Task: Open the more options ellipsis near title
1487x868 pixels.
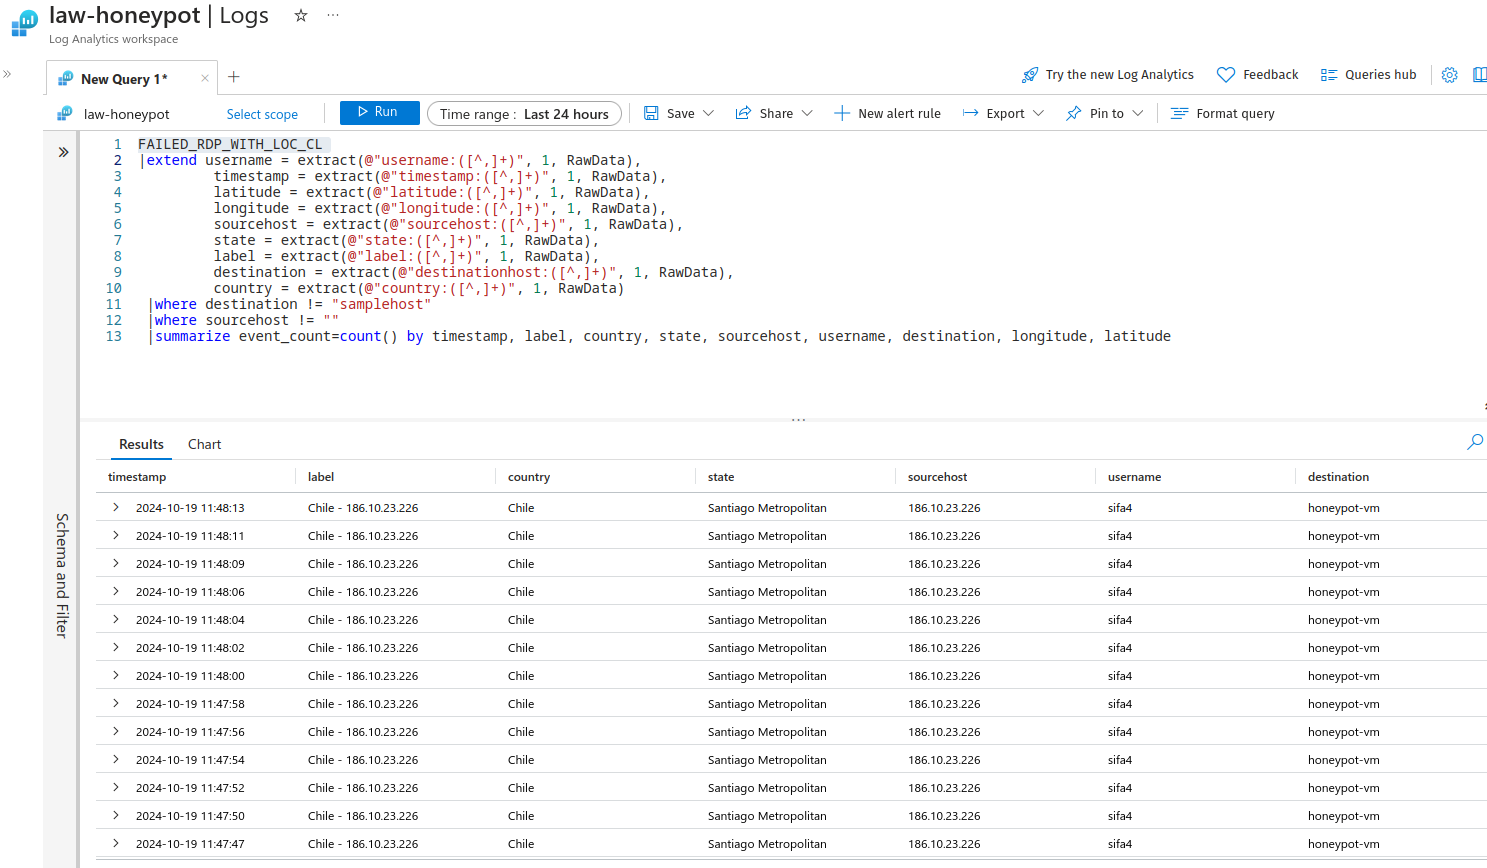Action: (x=333, y=15)
